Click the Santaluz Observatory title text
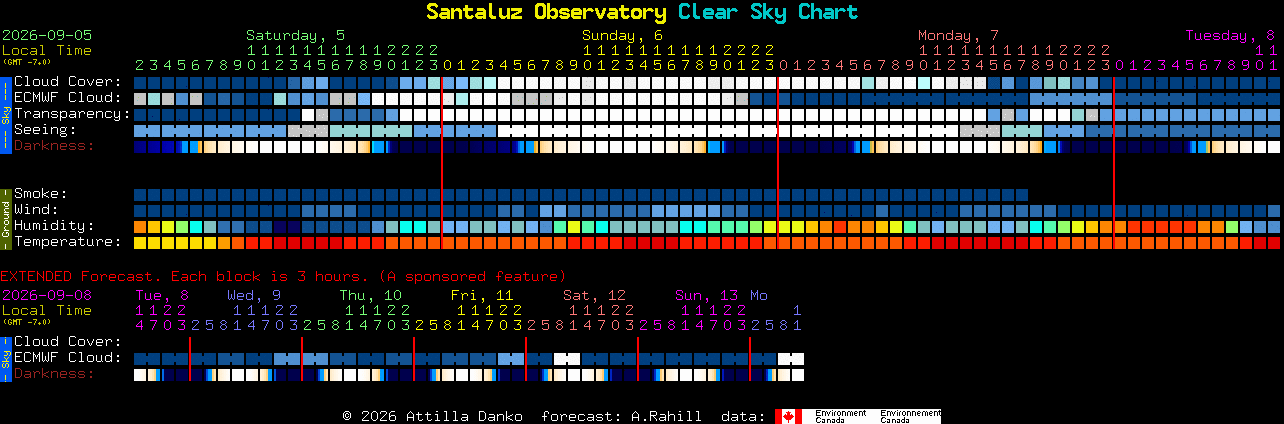The width and height of the screenshot is (1284, 424). click(546, 12)
